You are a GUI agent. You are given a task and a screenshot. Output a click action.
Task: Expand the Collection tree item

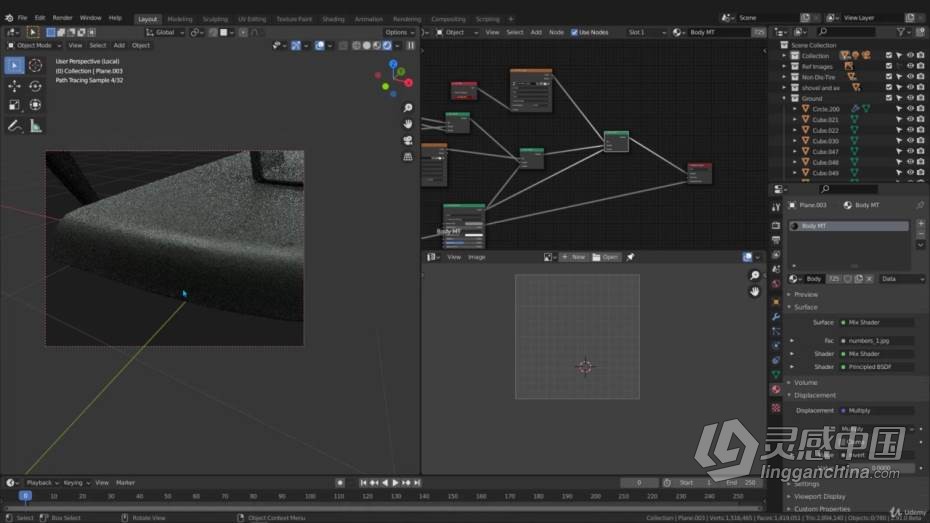[x=784, y=55]
